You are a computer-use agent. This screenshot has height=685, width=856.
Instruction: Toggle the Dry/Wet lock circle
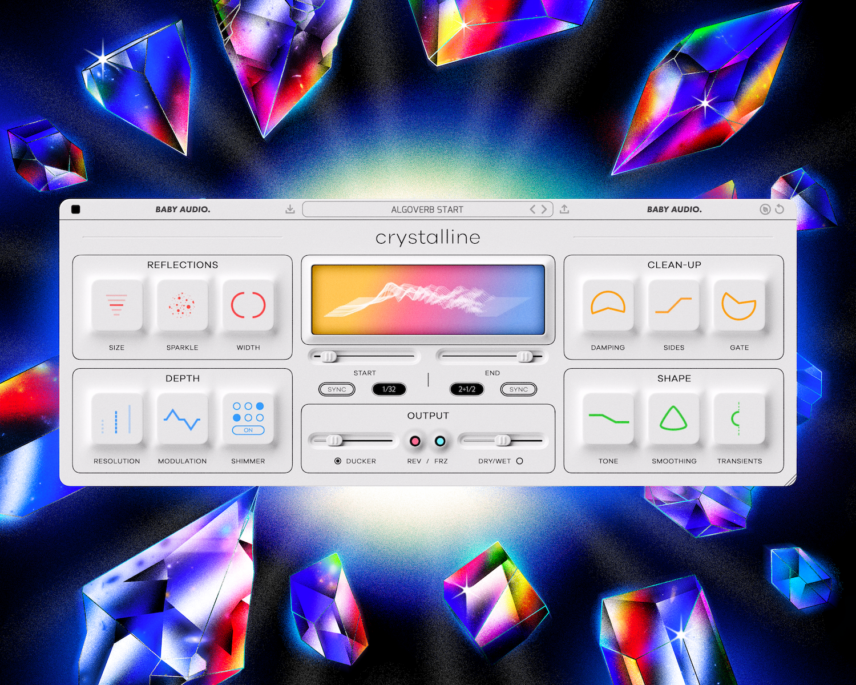pyautogui.click(x=519, y=461)
